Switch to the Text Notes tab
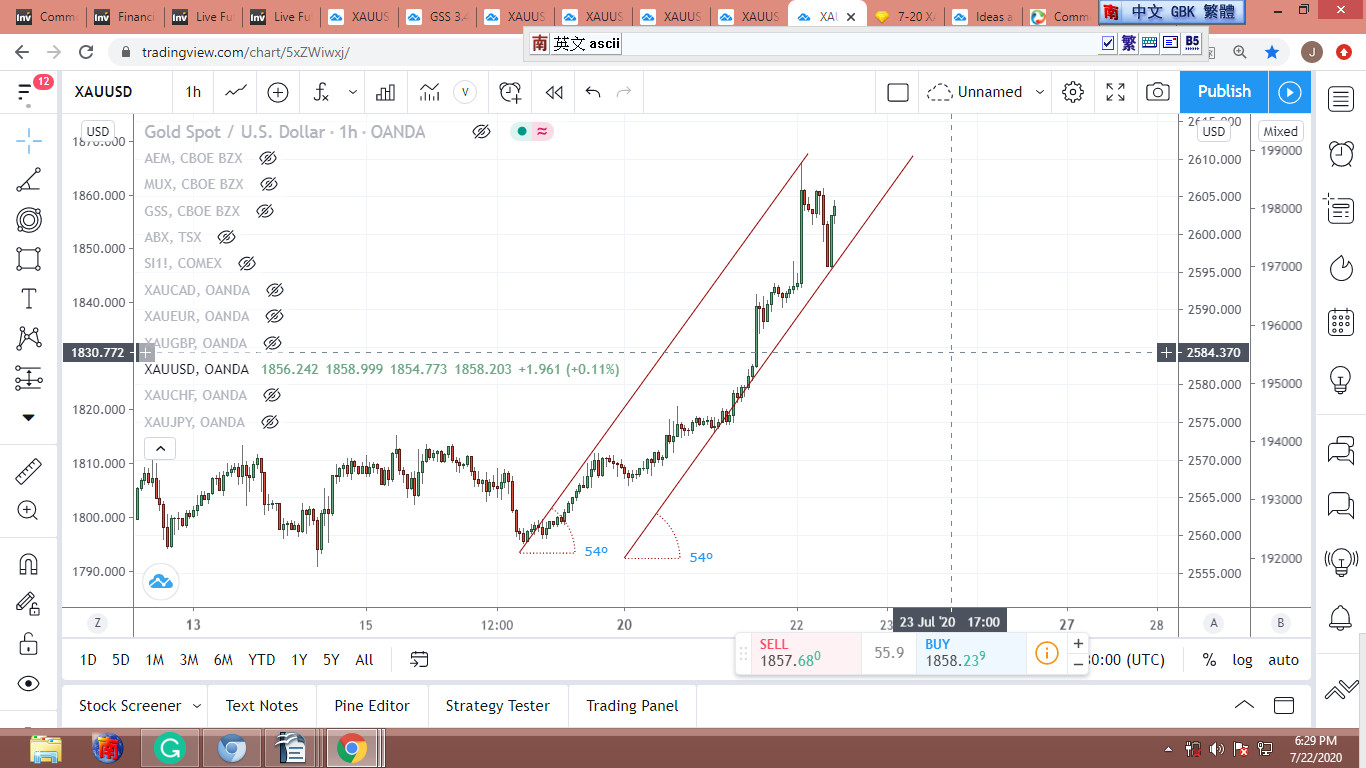This screenshot has width=1366, height=768. 262,706
